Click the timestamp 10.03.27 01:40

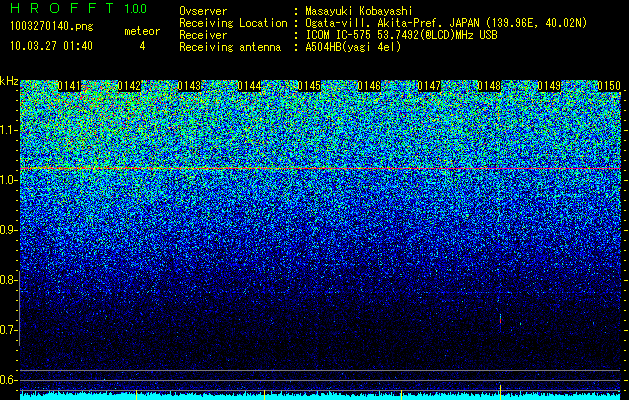(x=51, y=45)
